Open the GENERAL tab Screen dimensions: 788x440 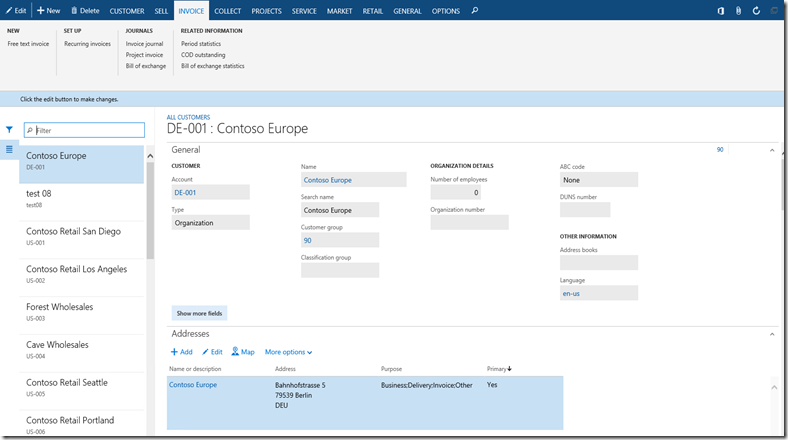407,11
